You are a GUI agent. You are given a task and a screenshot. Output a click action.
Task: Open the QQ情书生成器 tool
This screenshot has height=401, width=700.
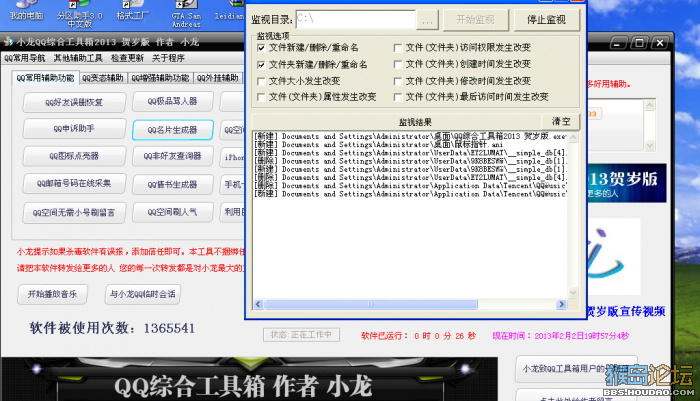pos(172,184)
